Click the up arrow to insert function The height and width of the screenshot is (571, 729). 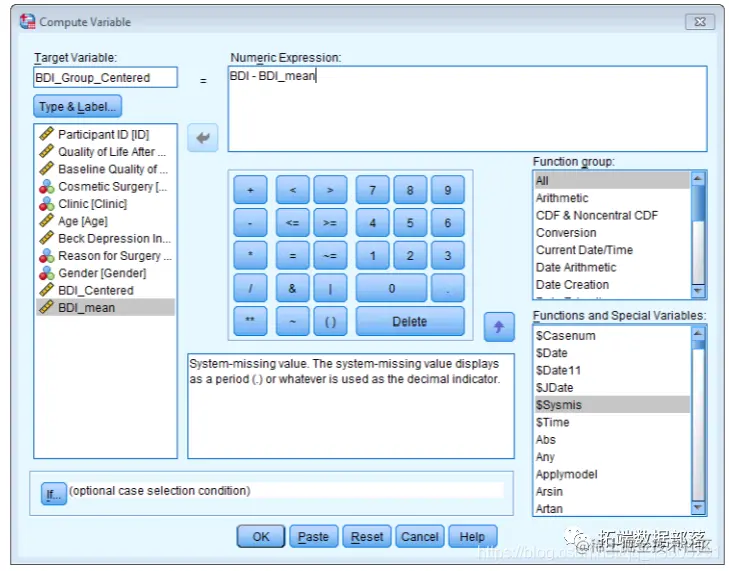[x=499, y=327]
